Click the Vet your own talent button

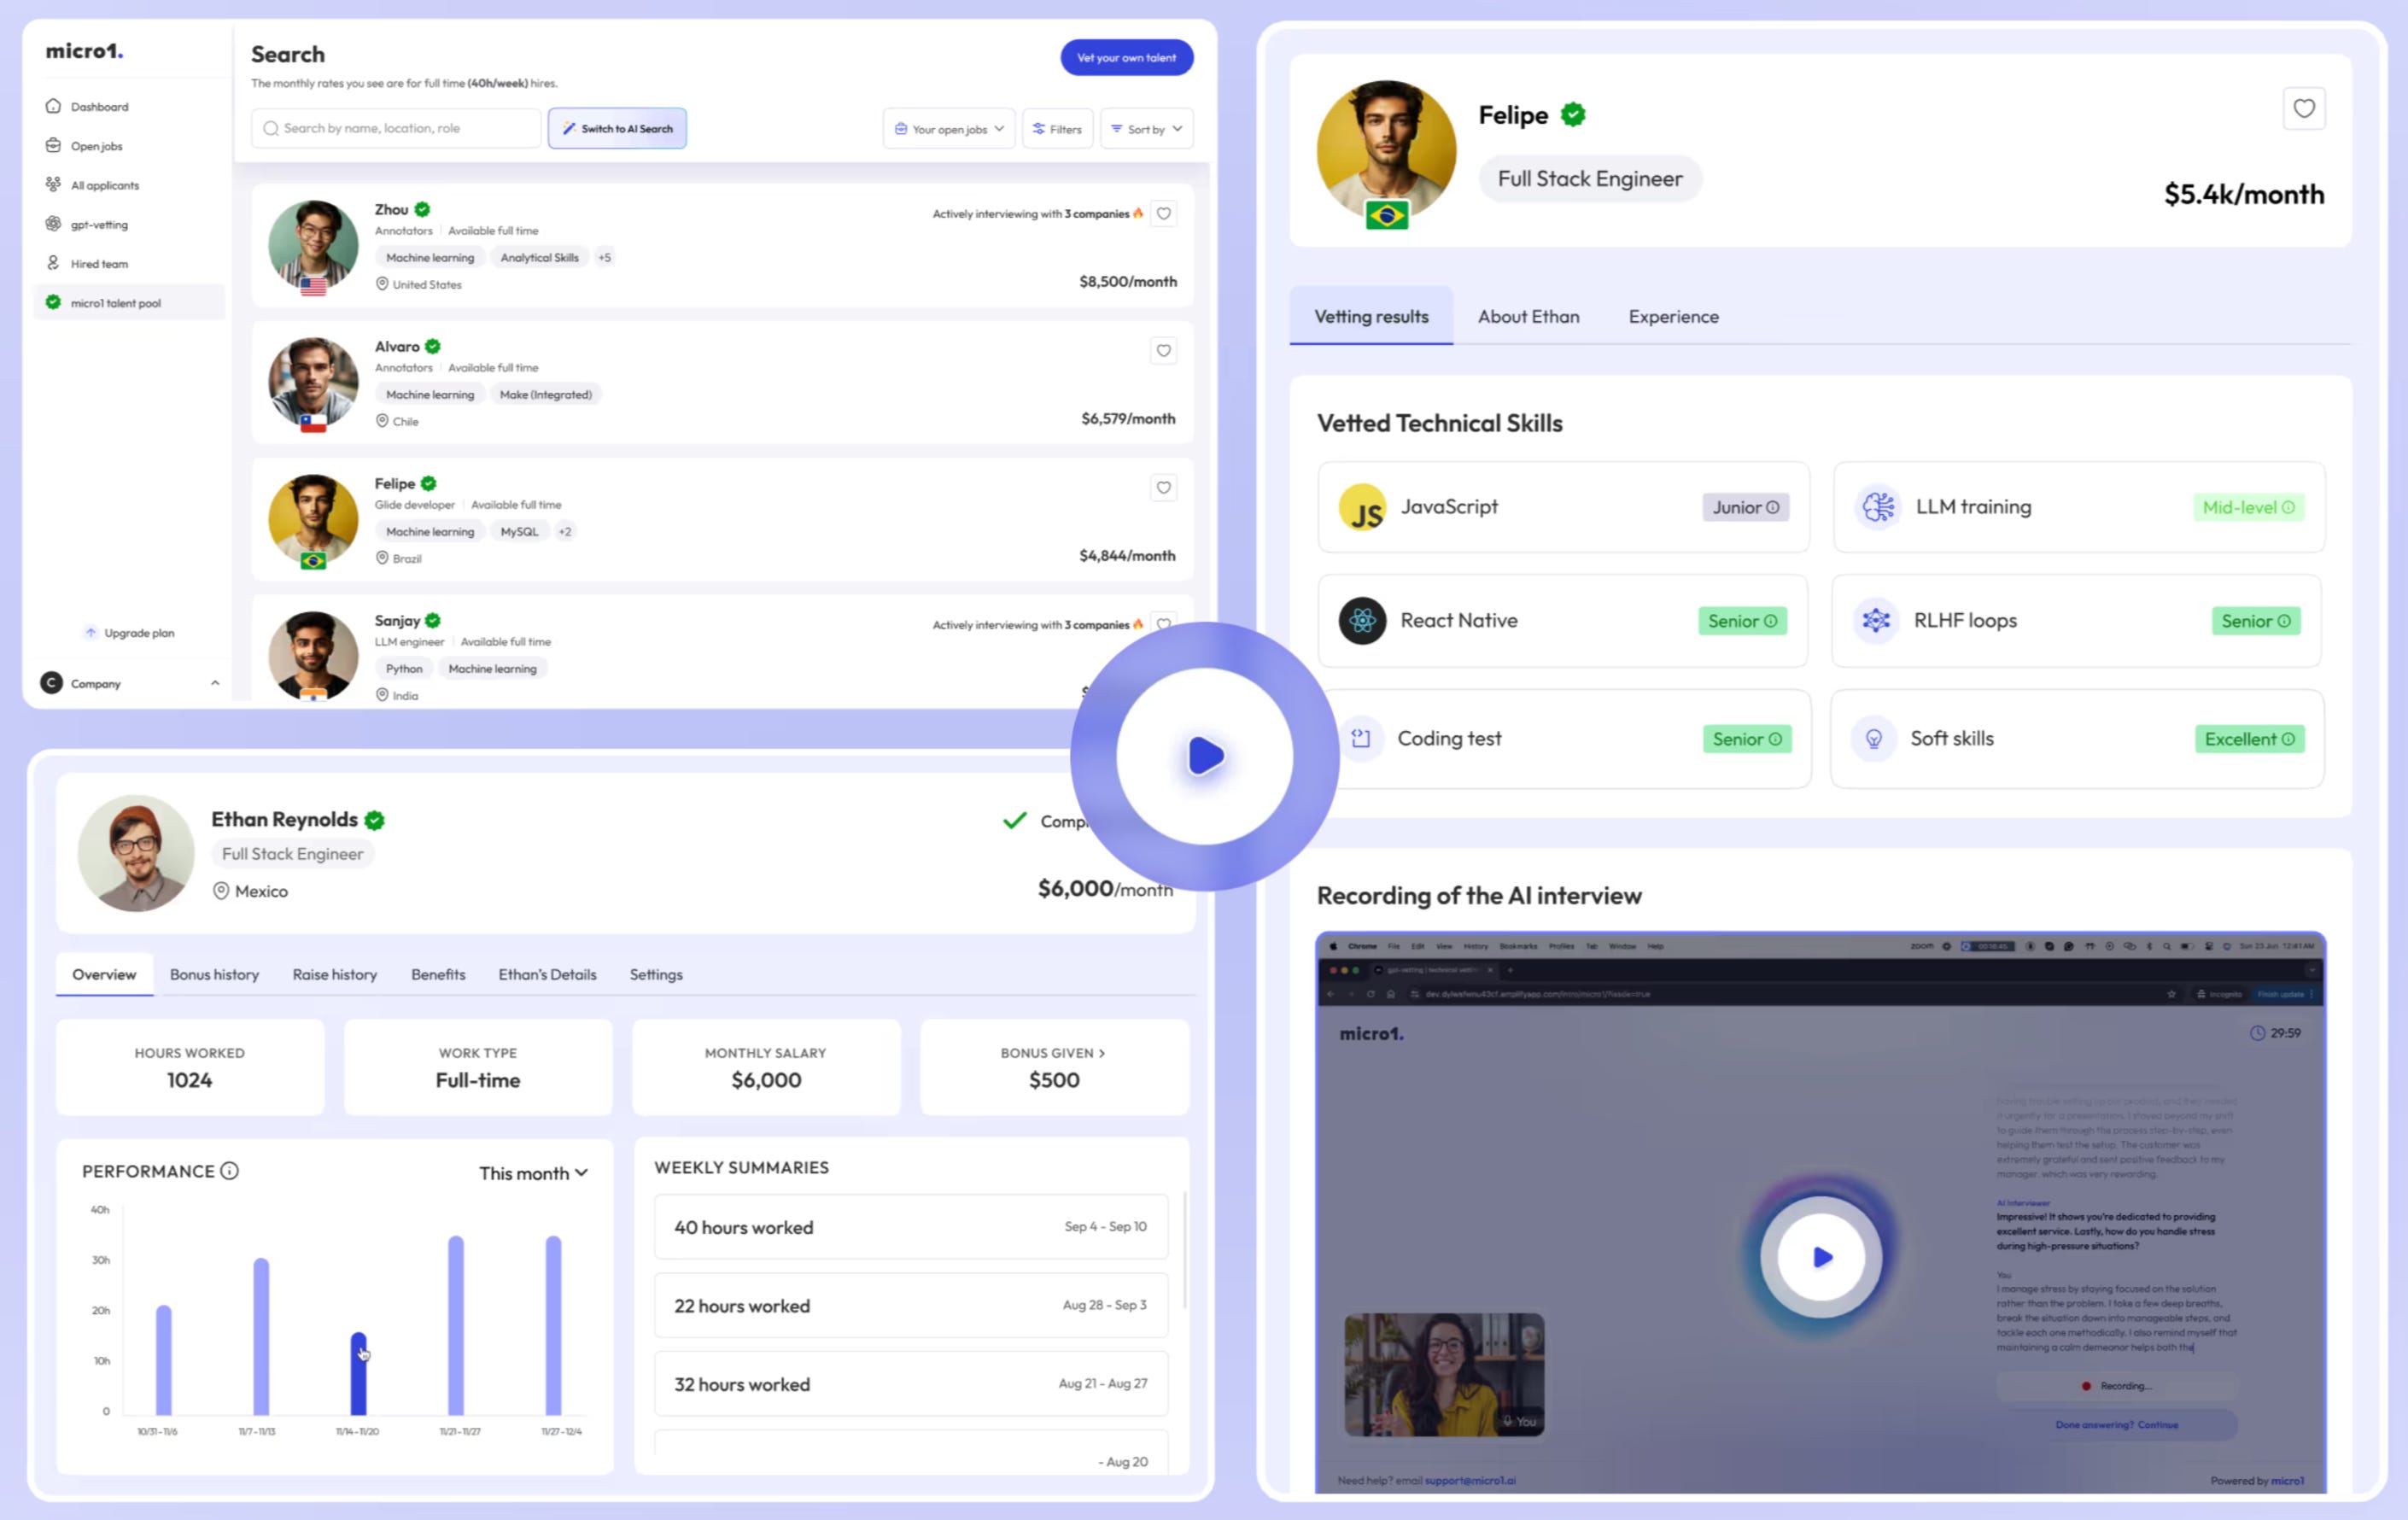pos(1126,58)
